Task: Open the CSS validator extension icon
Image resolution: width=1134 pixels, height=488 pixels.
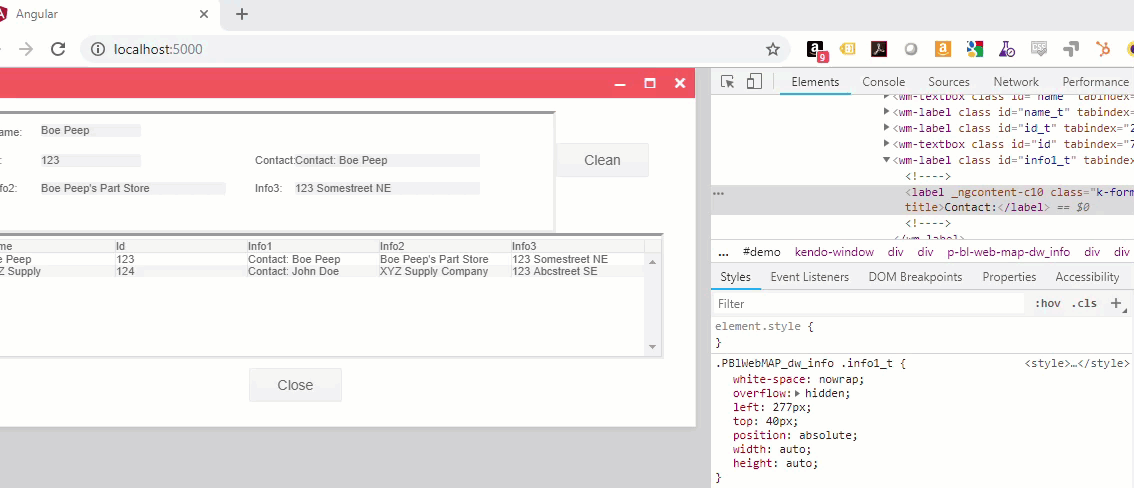Action: [1039, 48]
